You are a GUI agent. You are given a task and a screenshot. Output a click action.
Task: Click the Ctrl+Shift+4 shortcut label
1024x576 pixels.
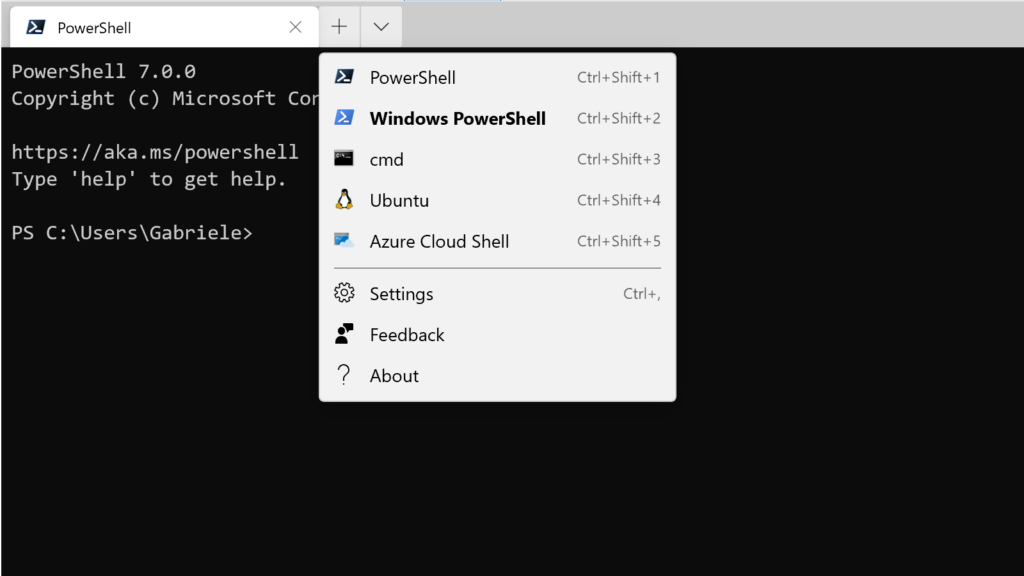tap(618, 200)
